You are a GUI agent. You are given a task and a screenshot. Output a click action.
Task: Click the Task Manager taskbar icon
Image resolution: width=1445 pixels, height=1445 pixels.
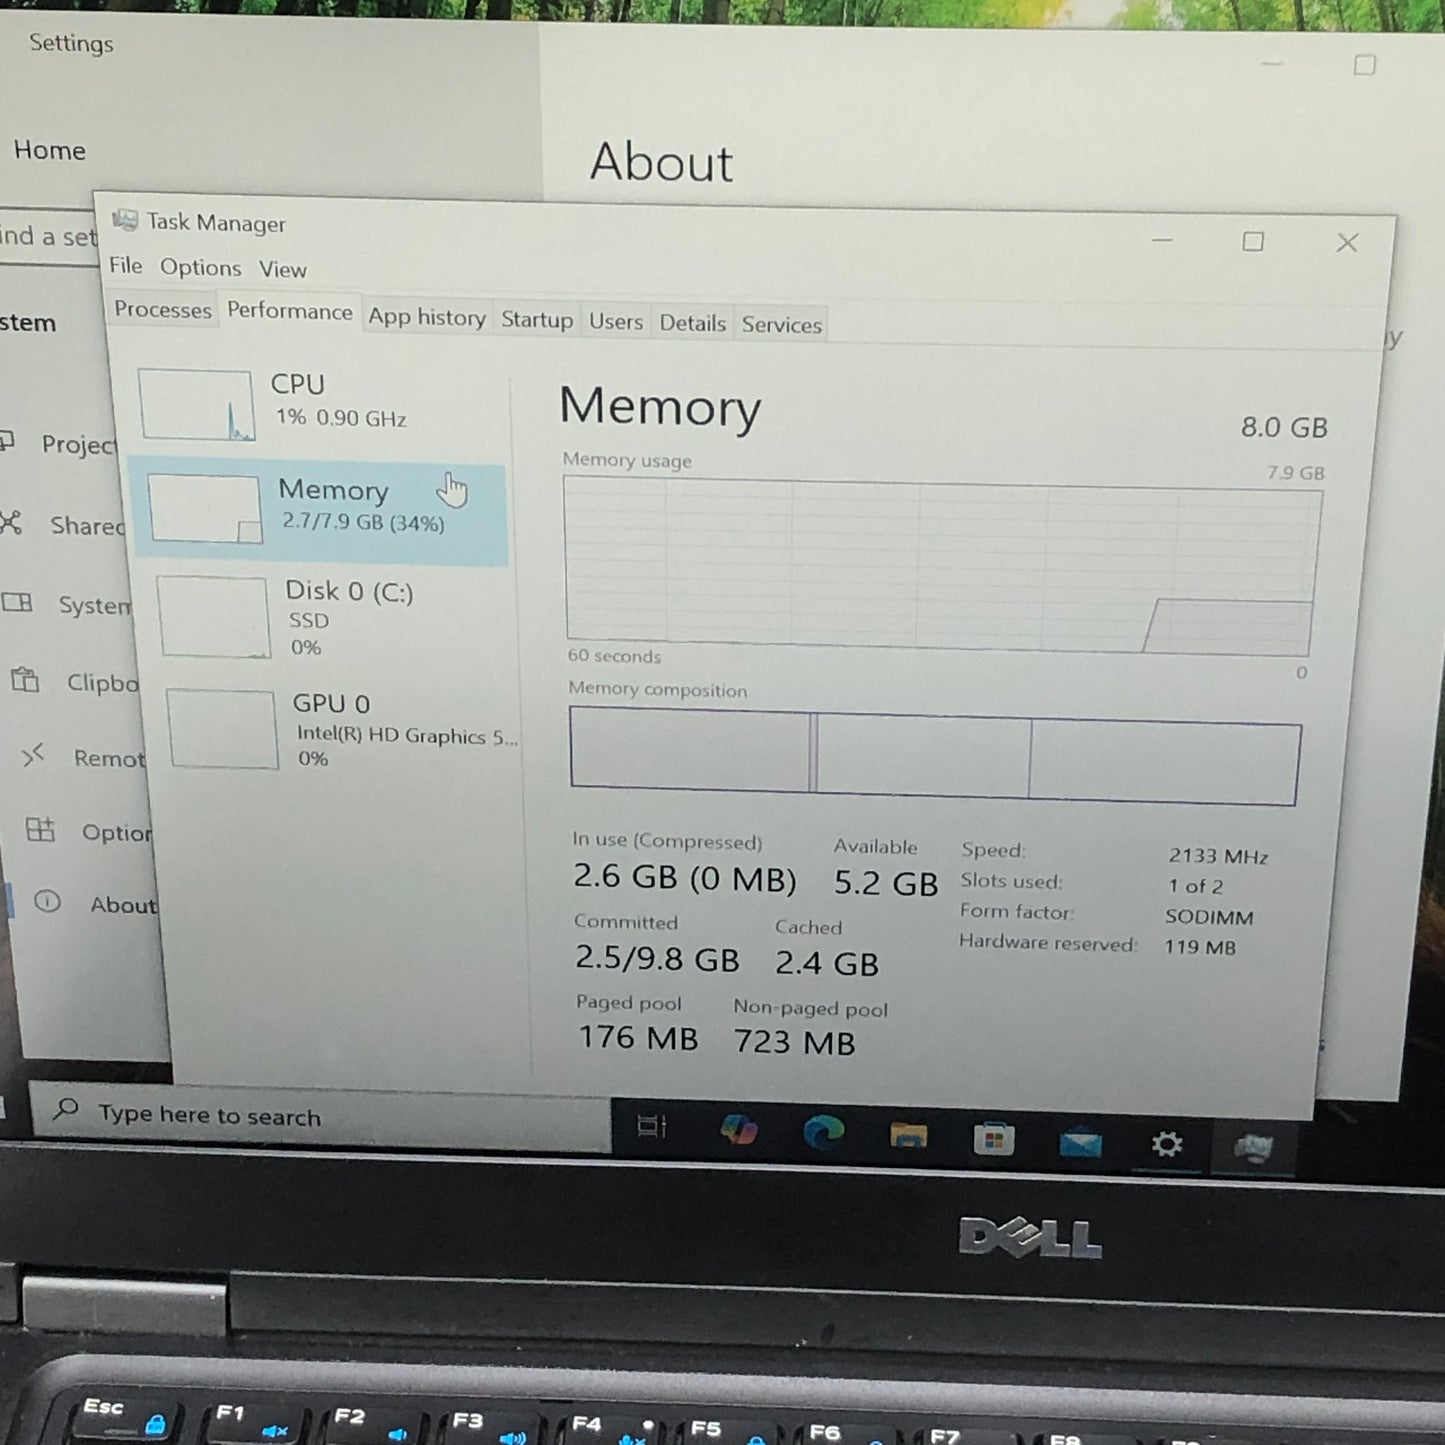tap(1252, 1147)
